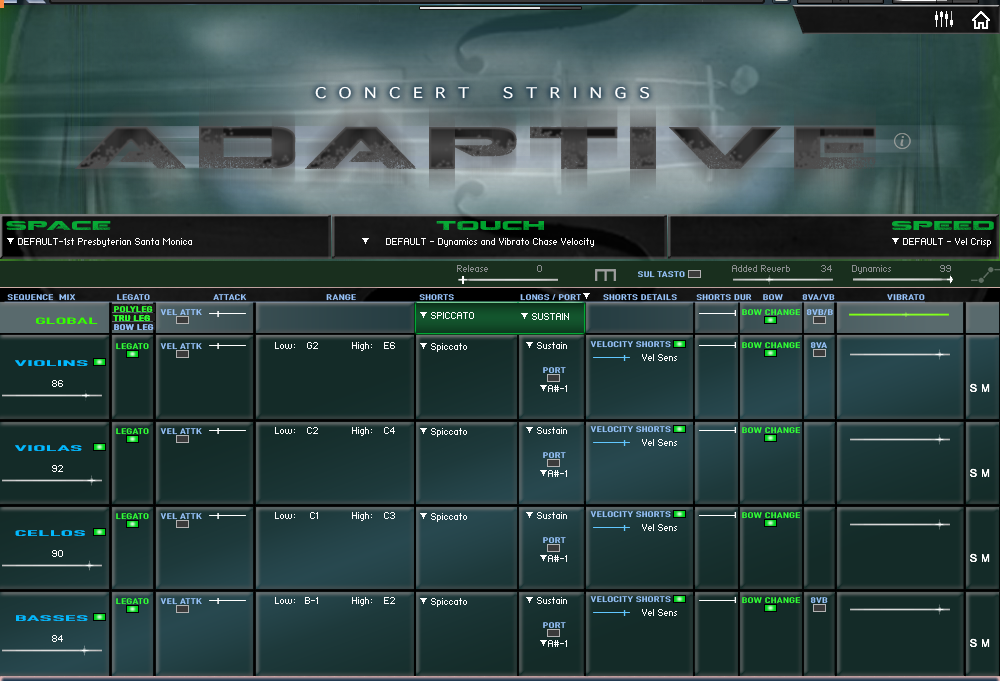Toggle VEL ATTK checkbox in Global row
The height and width of the screenshot is (681, 1000).
point(182,320)
